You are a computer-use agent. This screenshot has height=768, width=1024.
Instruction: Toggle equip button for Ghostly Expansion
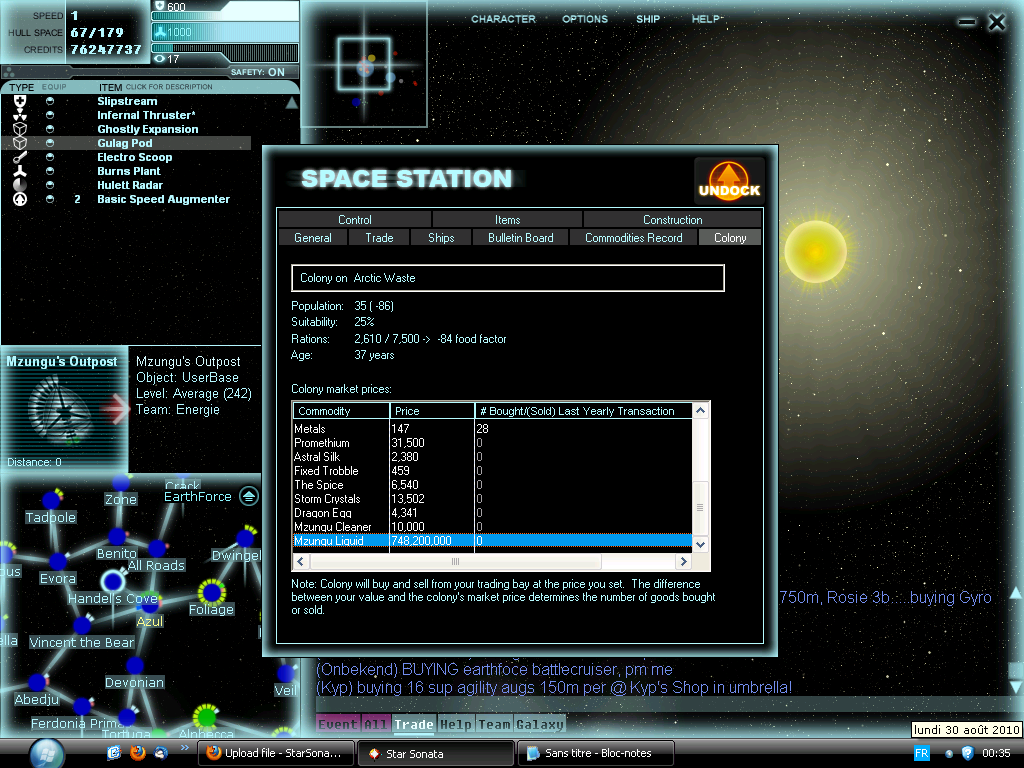50,129
